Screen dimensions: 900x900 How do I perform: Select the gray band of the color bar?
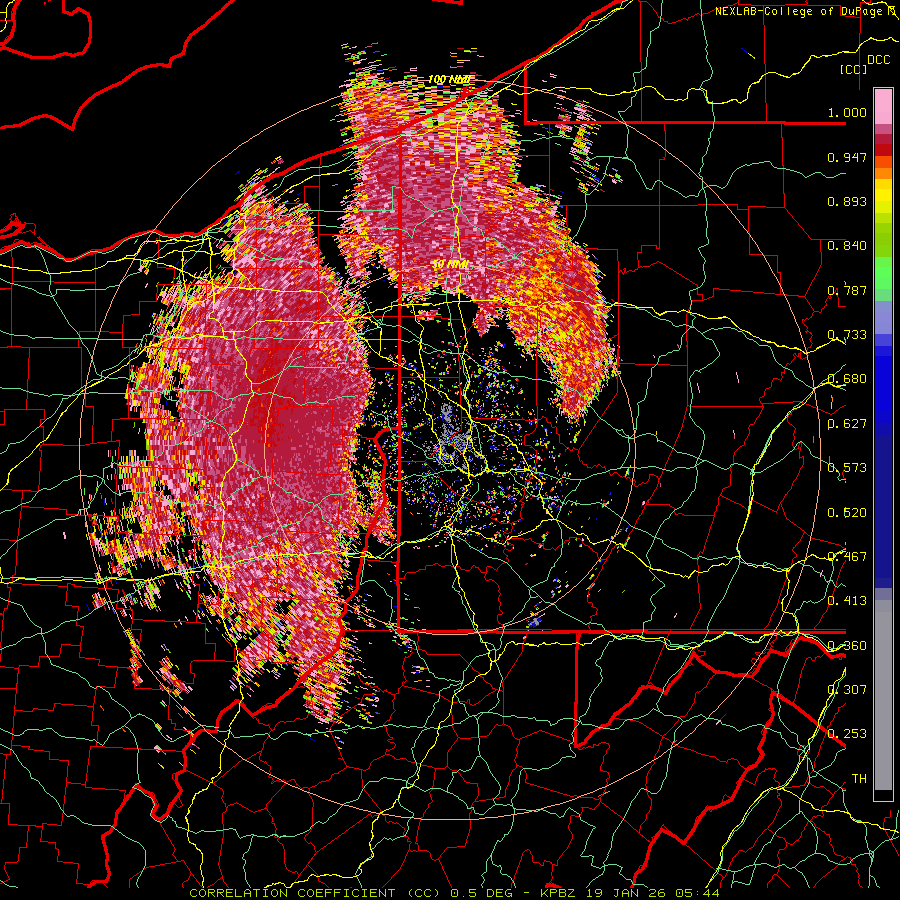click(x=883, y=695)
